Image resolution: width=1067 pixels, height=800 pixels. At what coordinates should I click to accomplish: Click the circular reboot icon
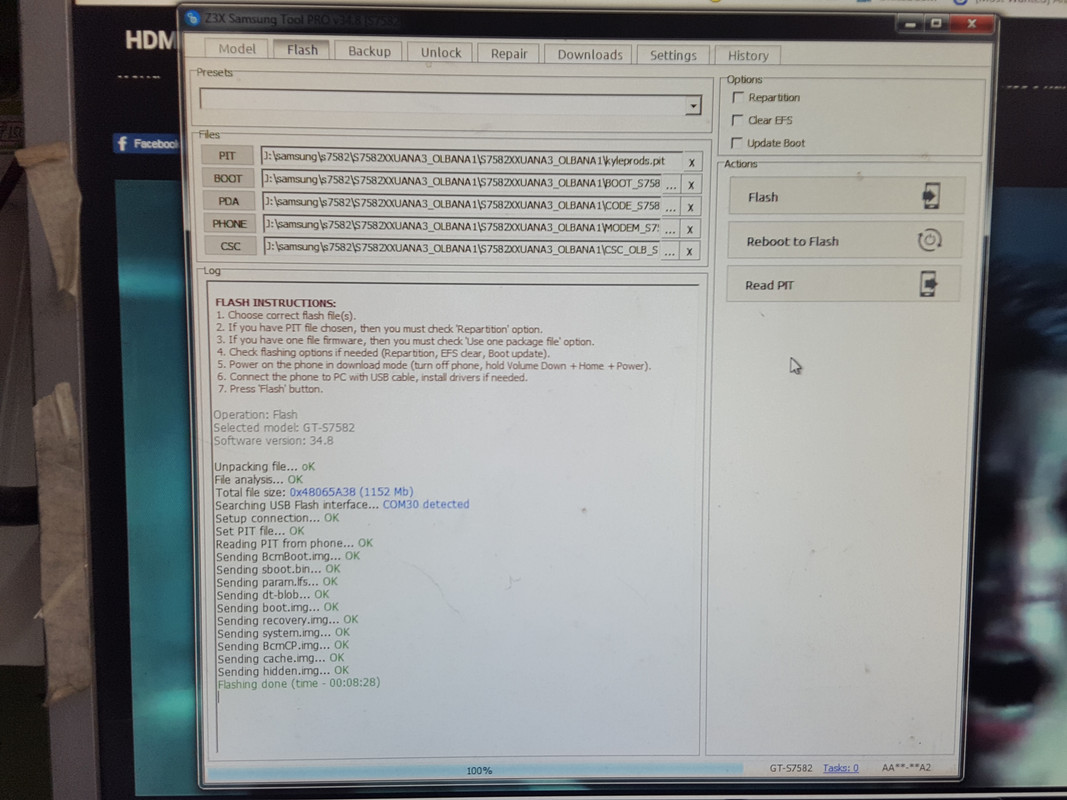point(930,240)
